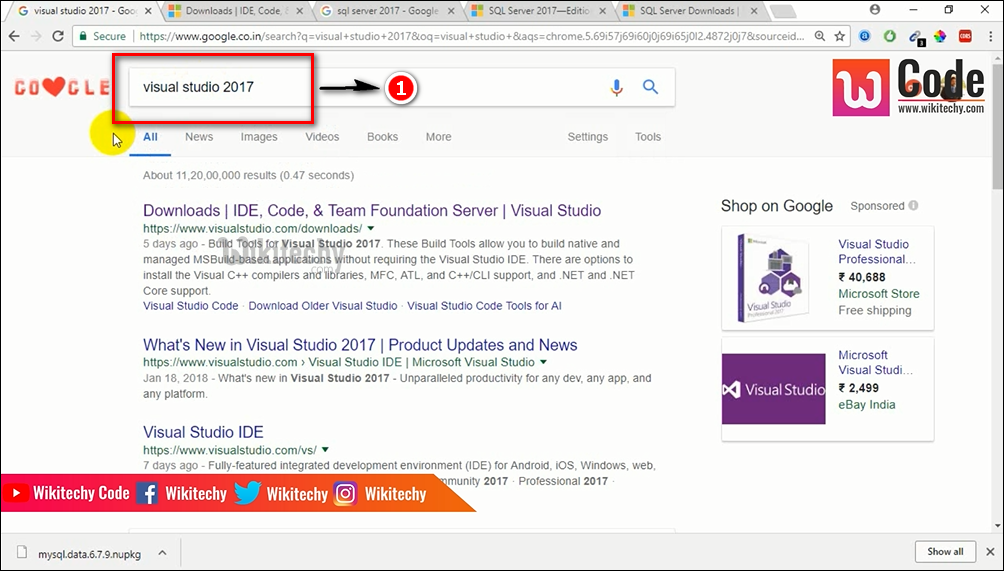Viewport: 1004px width, 571px height.
Task: Click the blue search magnifier icon
Action: [650, 87]
